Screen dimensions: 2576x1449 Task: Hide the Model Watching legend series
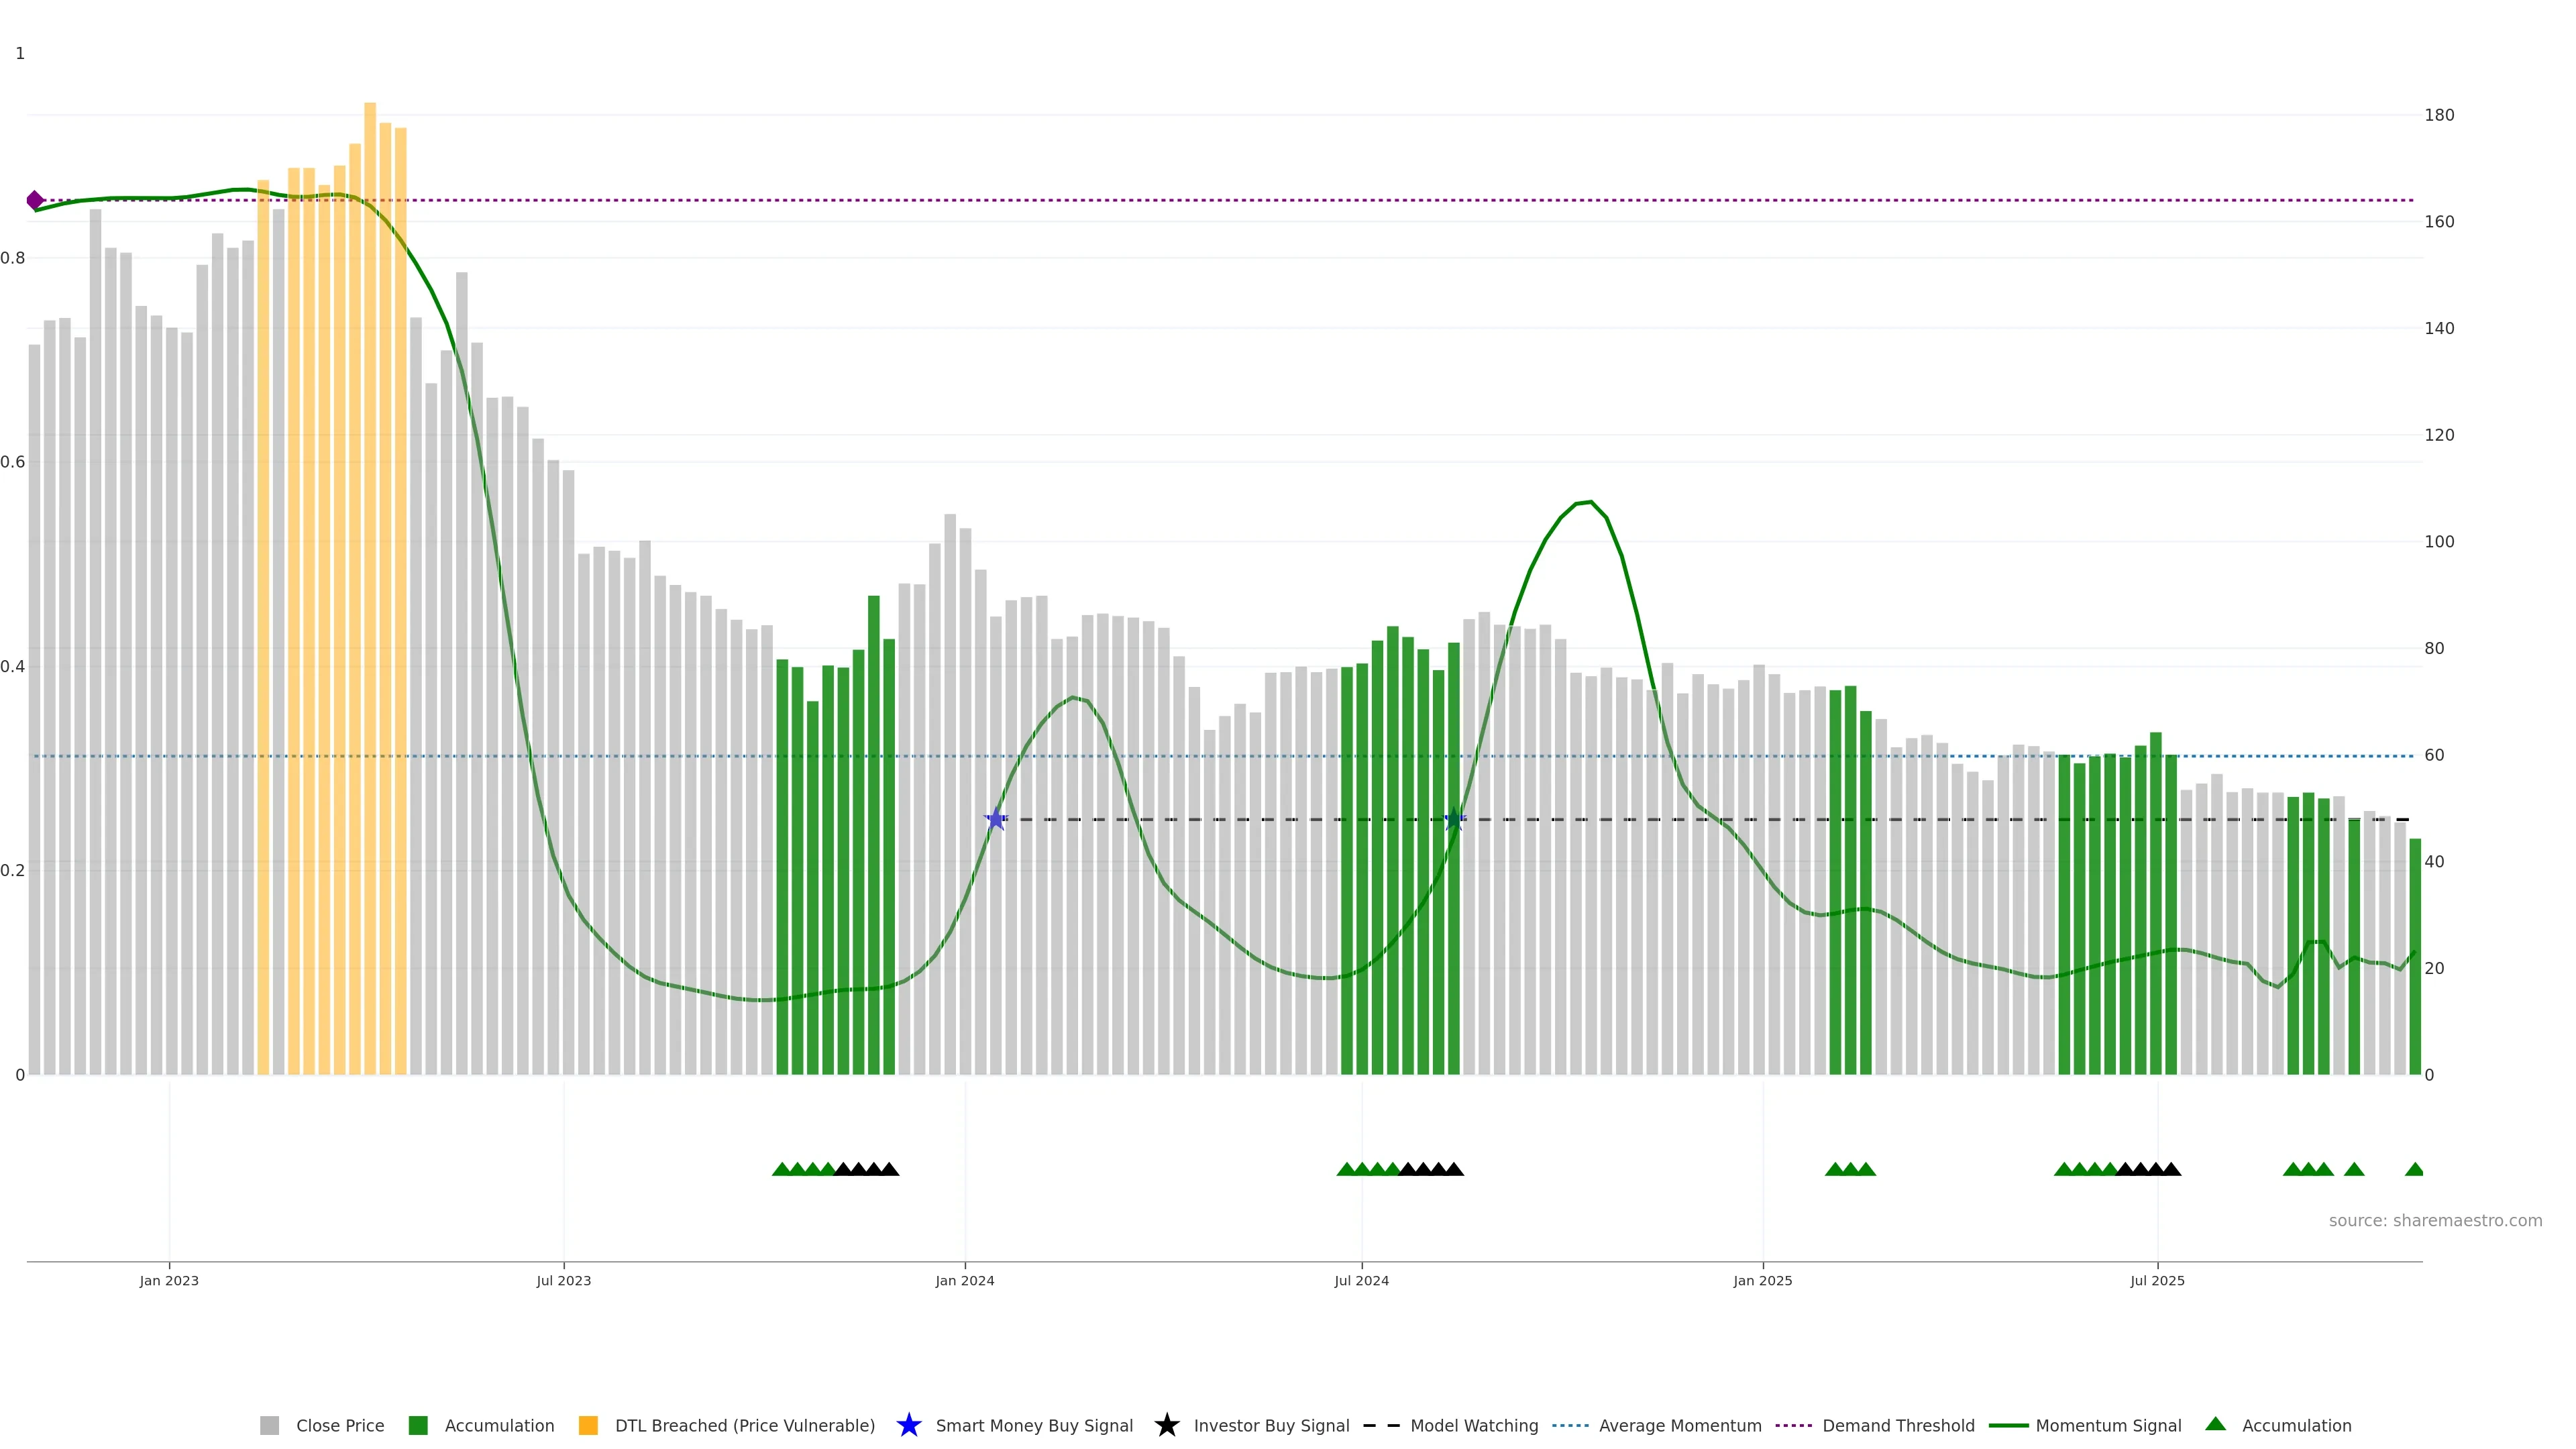[x=1473, y=1425]
